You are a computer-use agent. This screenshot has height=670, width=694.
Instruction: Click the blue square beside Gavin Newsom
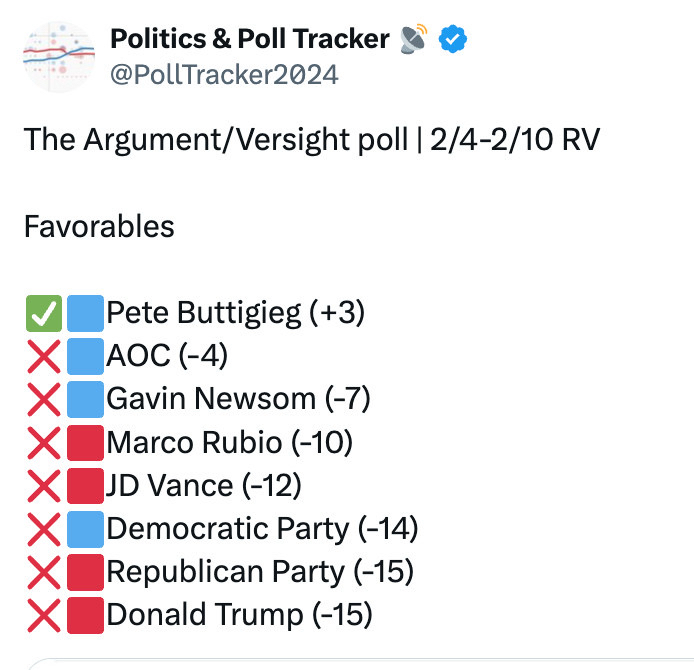click(x=86, y=400)
